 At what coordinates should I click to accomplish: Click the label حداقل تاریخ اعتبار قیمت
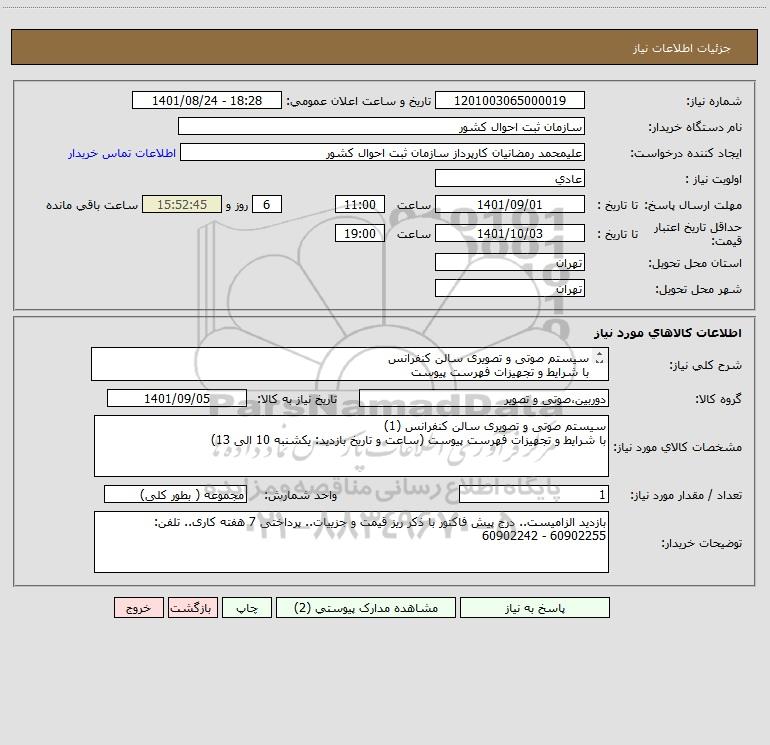(x=698, y=234)
